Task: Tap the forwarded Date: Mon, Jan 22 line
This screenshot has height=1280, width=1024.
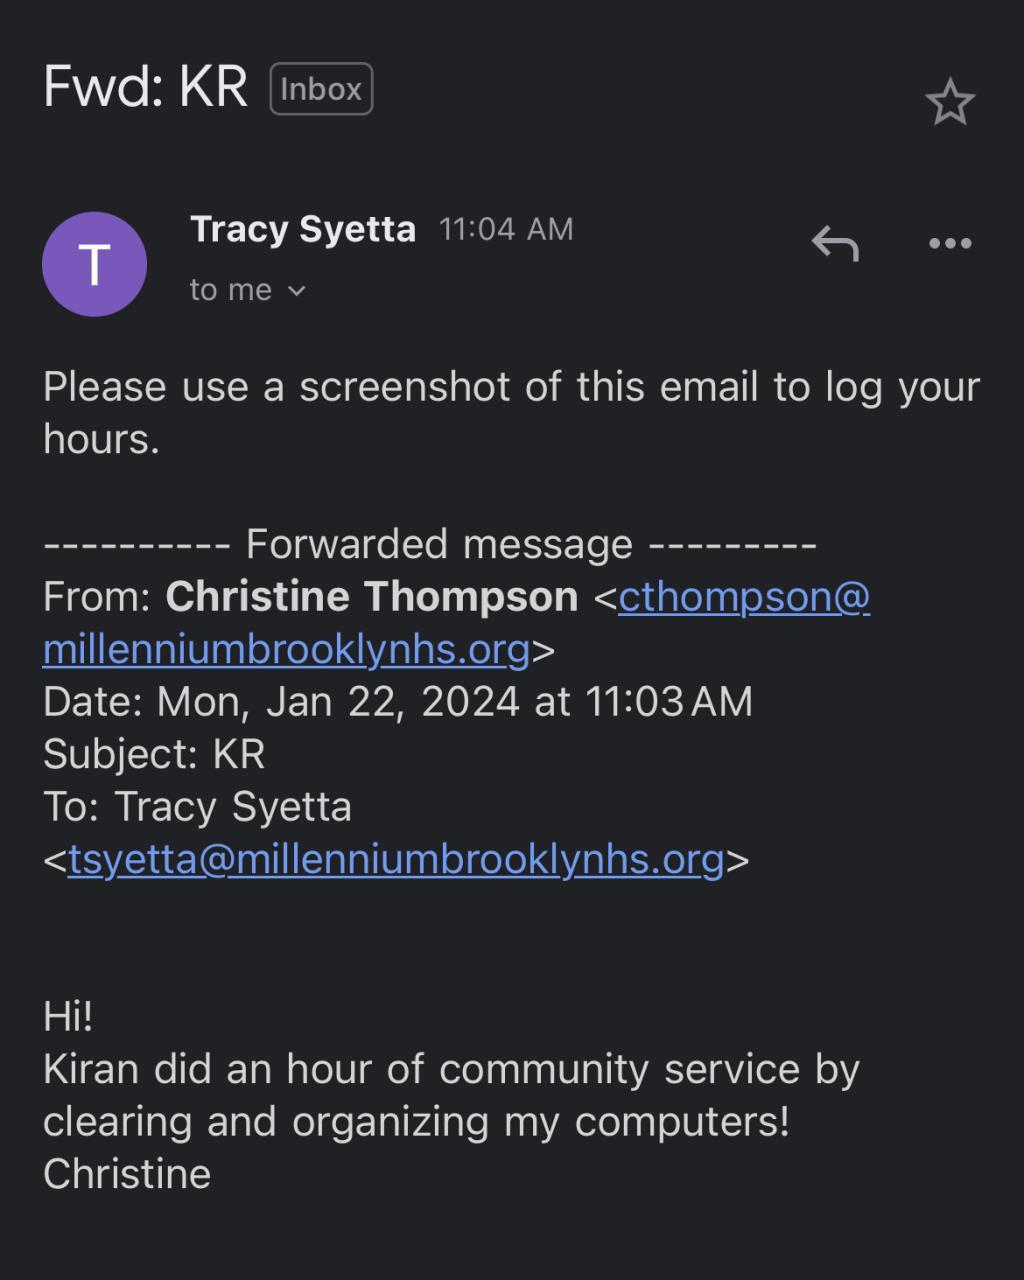Action: point(397,702)
